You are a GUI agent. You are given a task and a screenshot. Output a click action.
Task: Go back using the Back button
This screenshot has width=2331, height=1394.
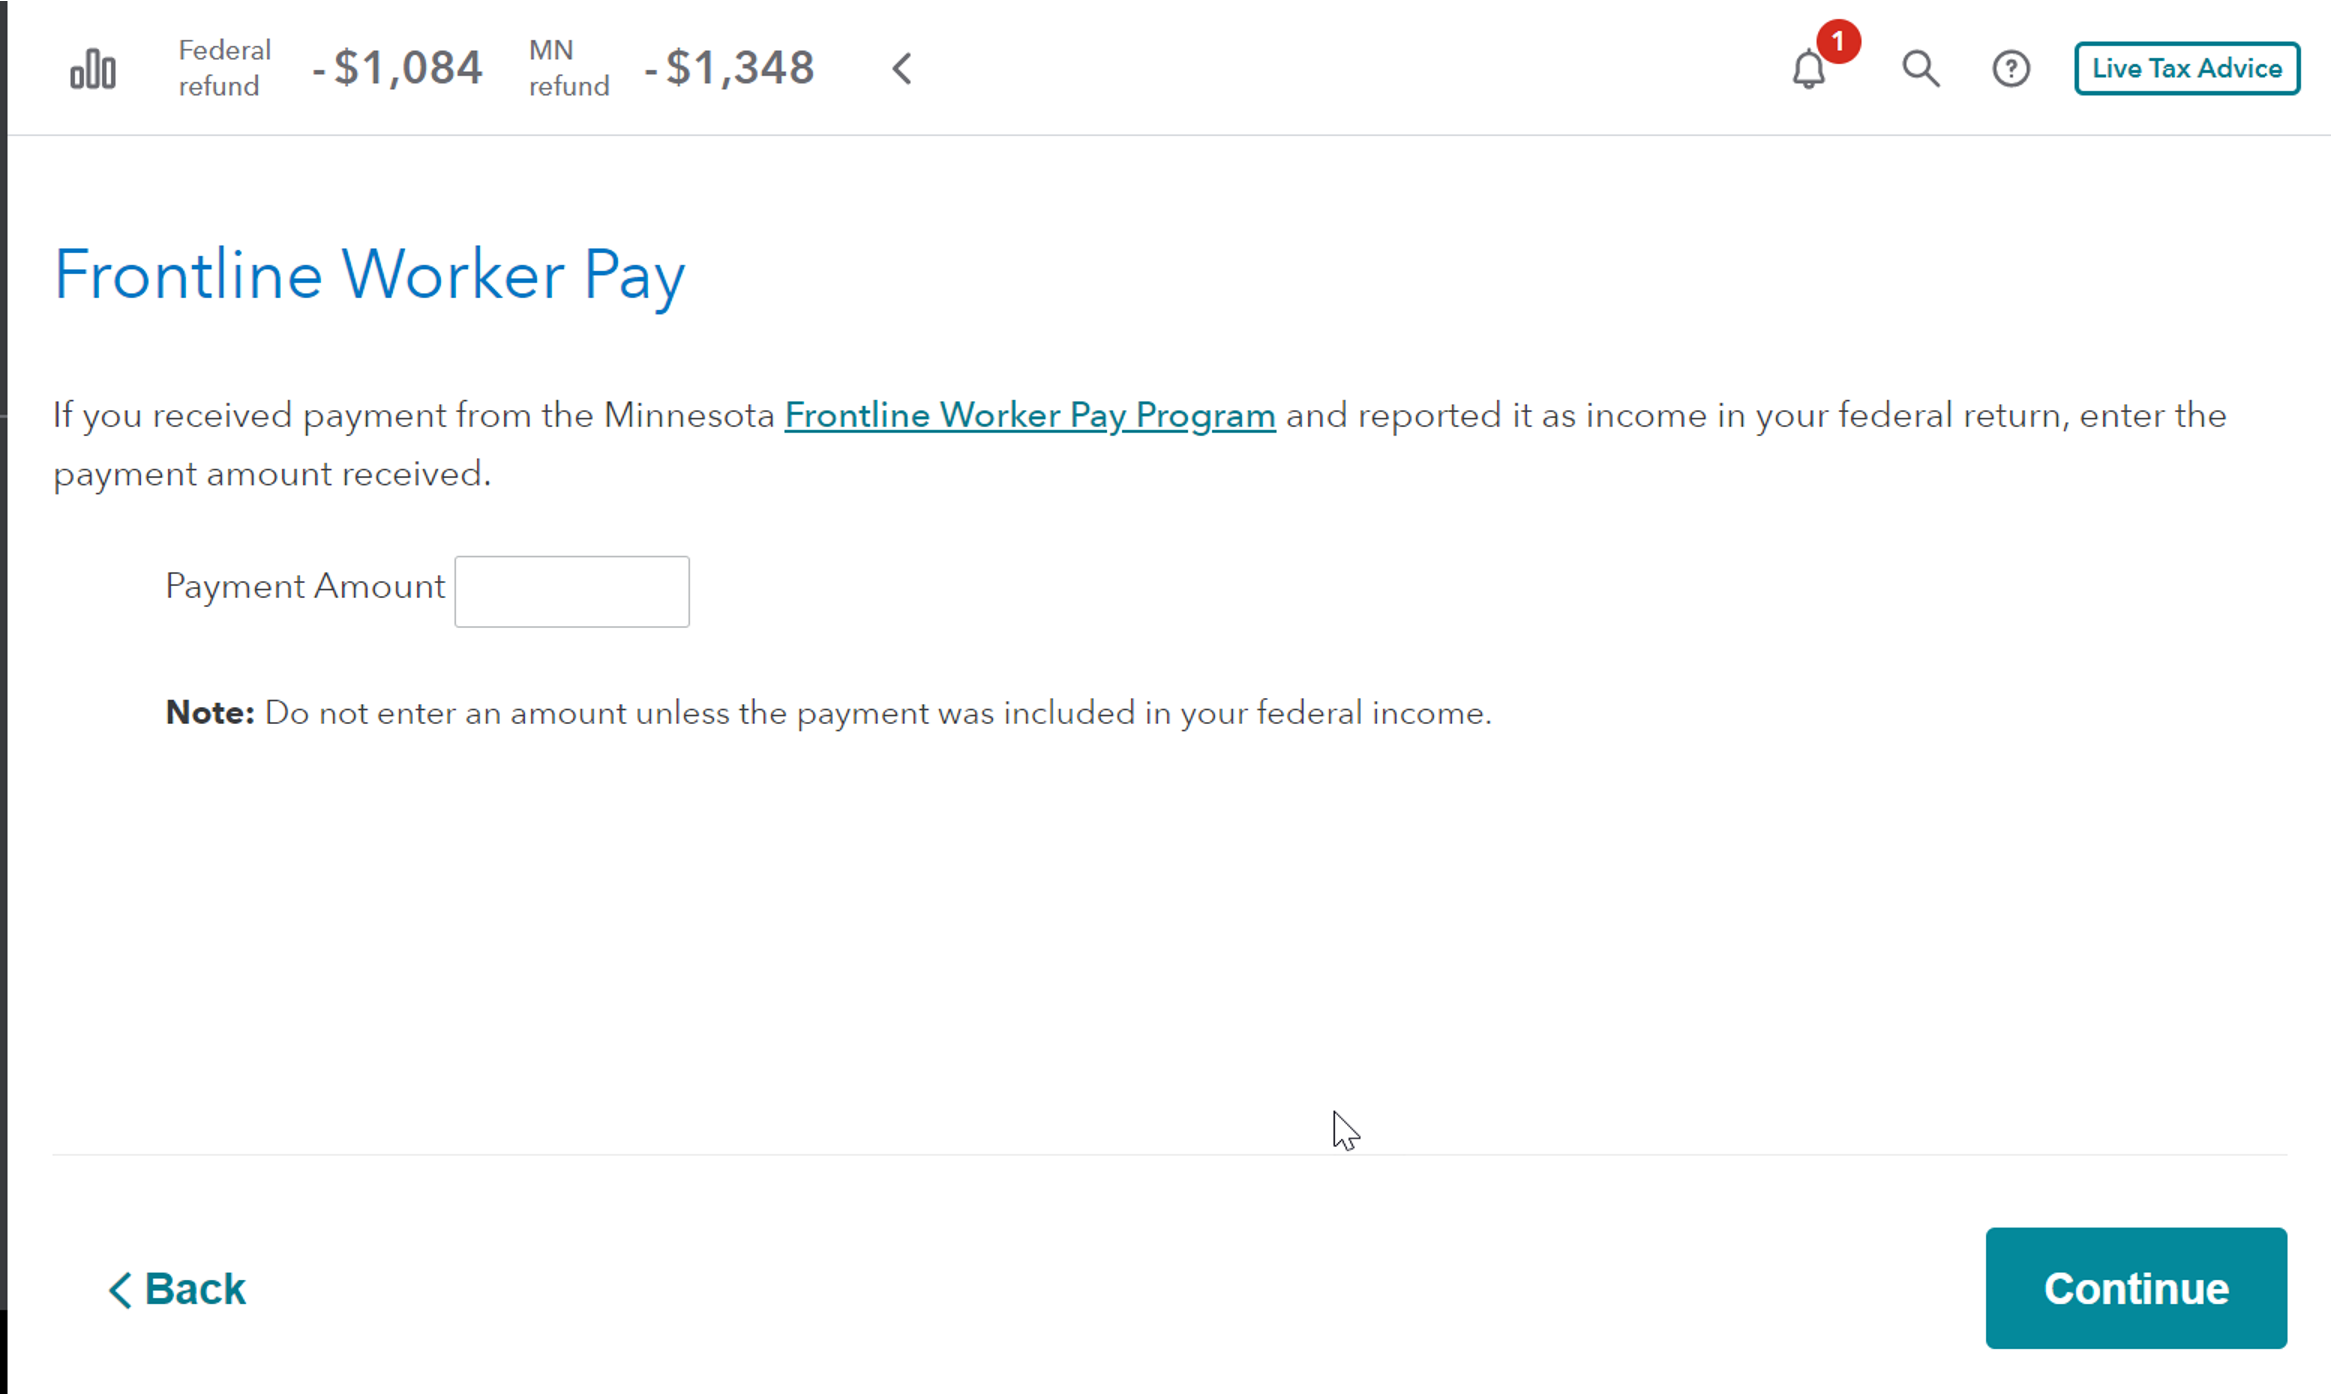click(x=177, y=1288)
